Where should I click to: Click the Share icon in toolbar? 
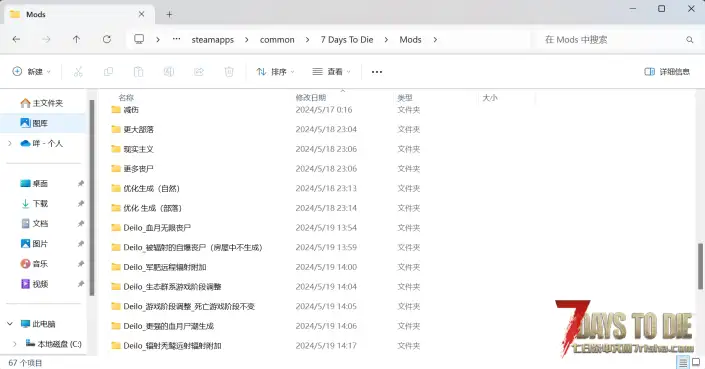pos(199,71)
